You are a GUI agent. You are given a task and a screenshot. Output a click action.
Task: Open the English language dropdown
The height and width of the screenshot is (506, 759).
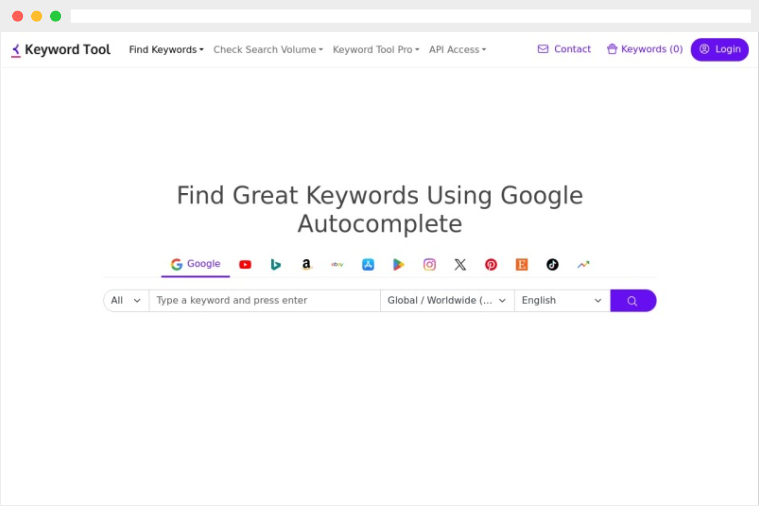[562, 301]
